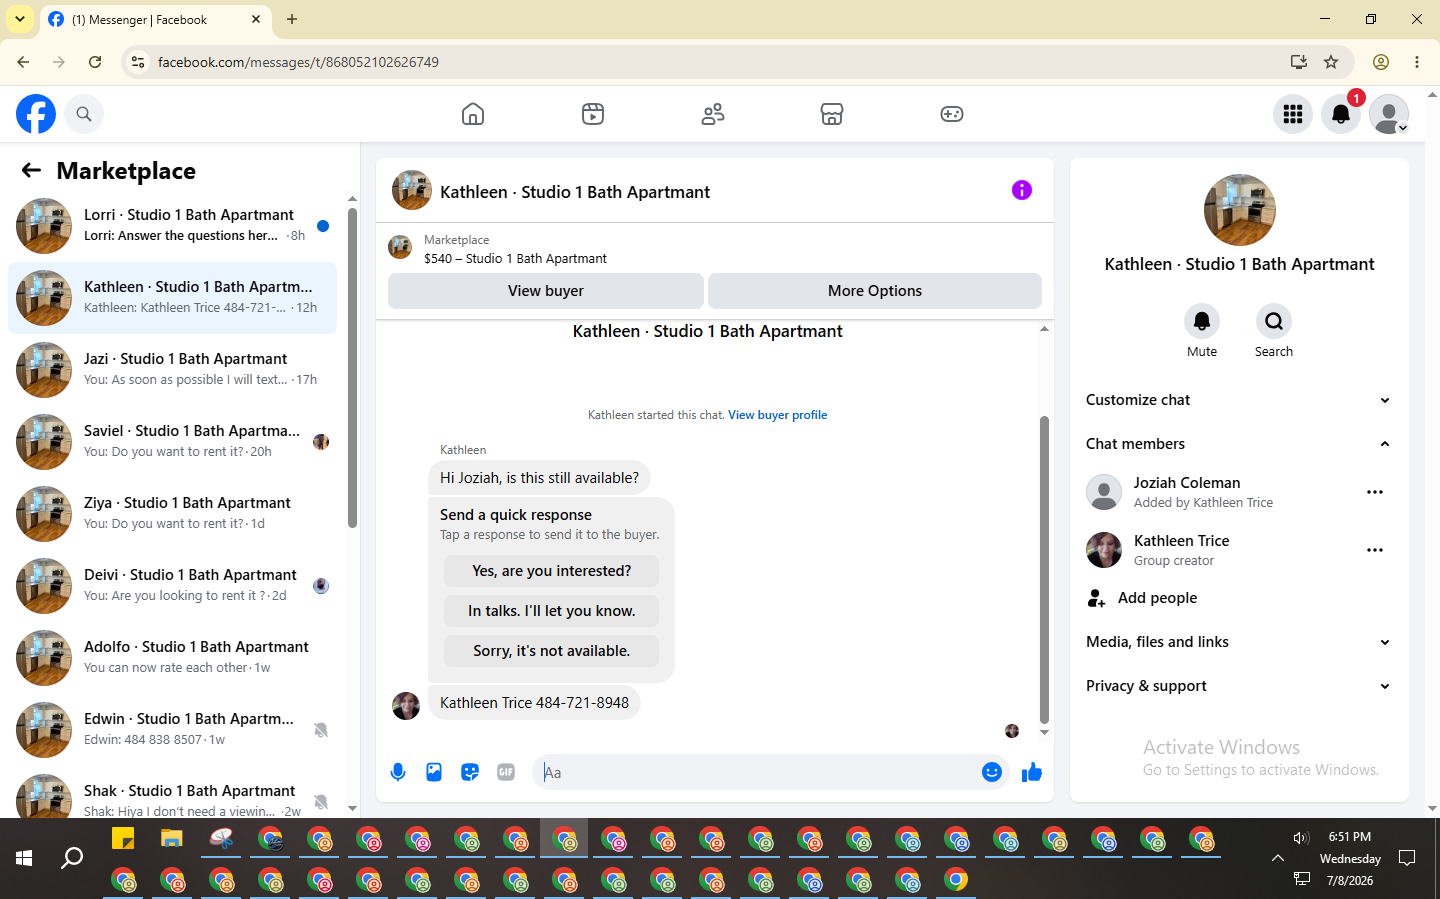Open Windows Start menu
Screen dimensions: 1440x899
pyautogui.click(x=24, y=858)
